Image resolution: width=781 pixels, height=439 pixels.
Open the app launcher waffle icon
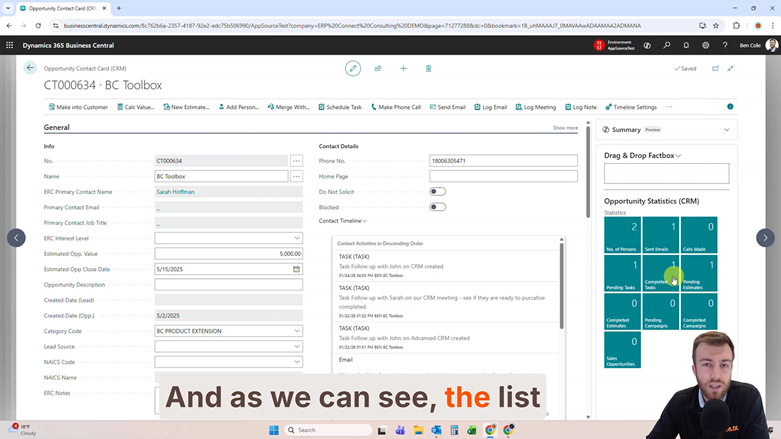point(9,45)
